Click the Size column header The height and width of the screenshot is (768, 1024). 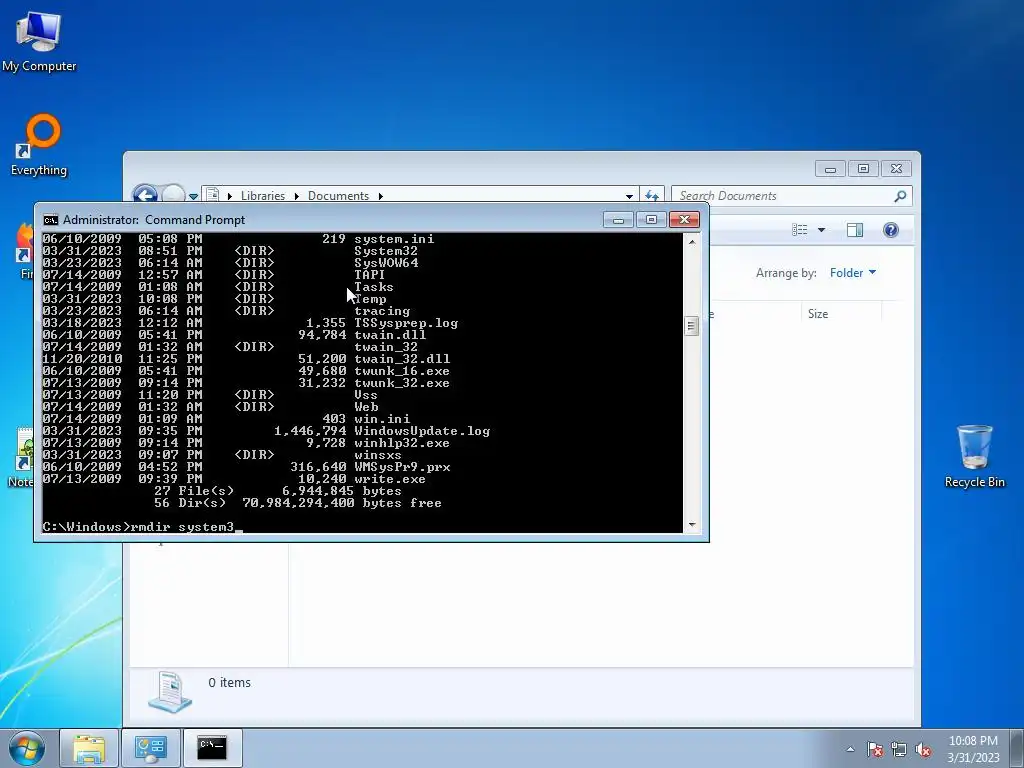(818, 313)
